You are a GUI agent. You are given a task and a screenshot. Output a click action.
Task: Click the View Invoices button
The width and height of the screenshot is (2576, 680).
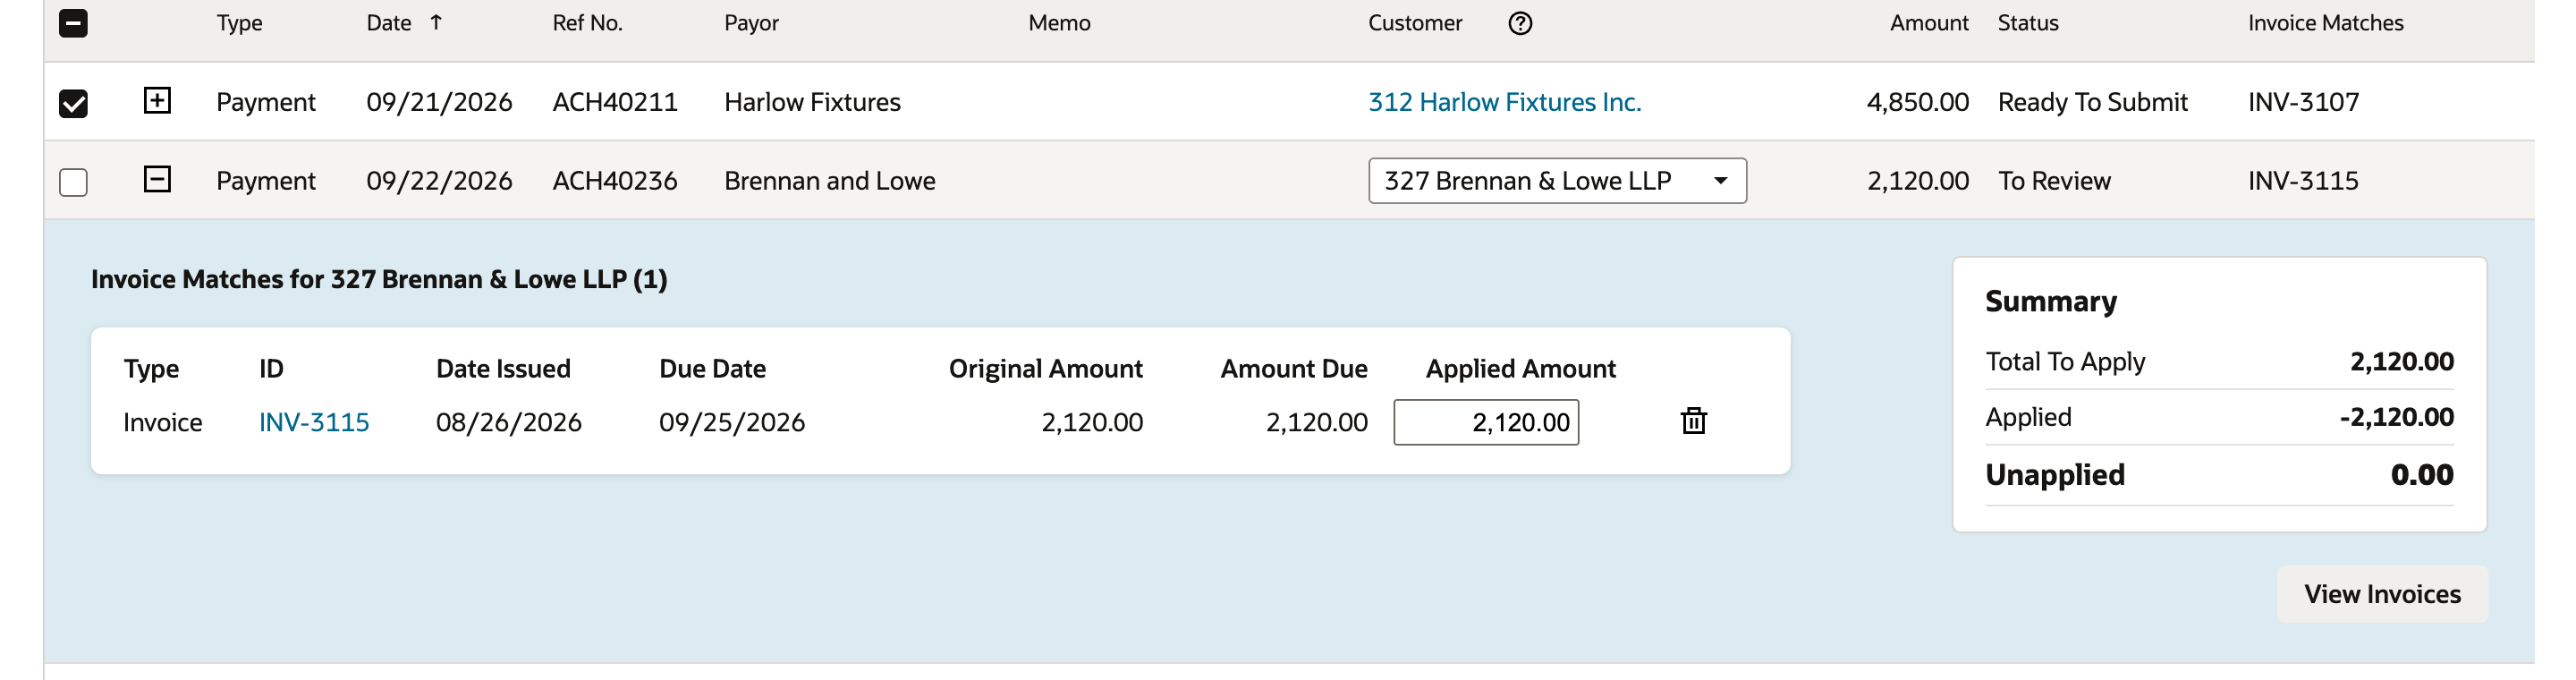coord(2382,594)
